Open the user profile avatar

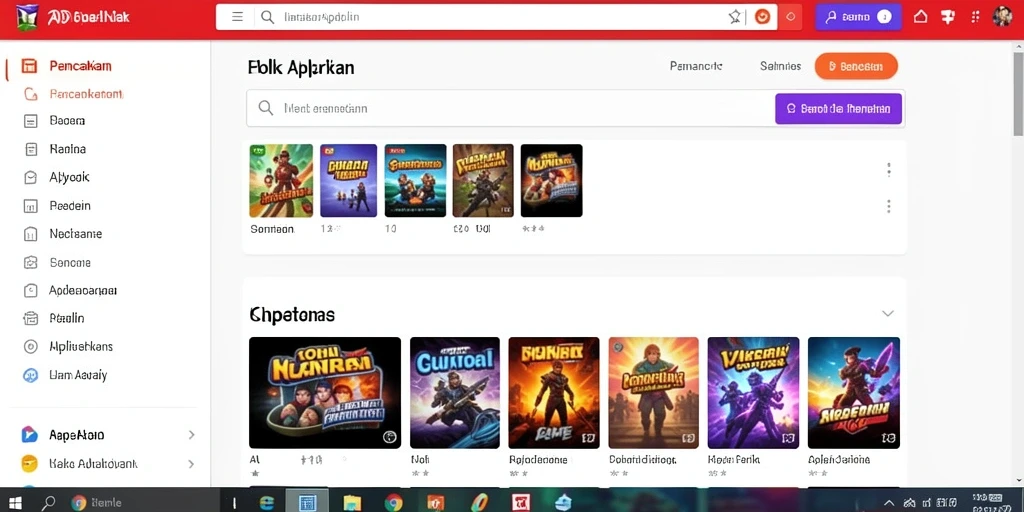(1002, 16)
